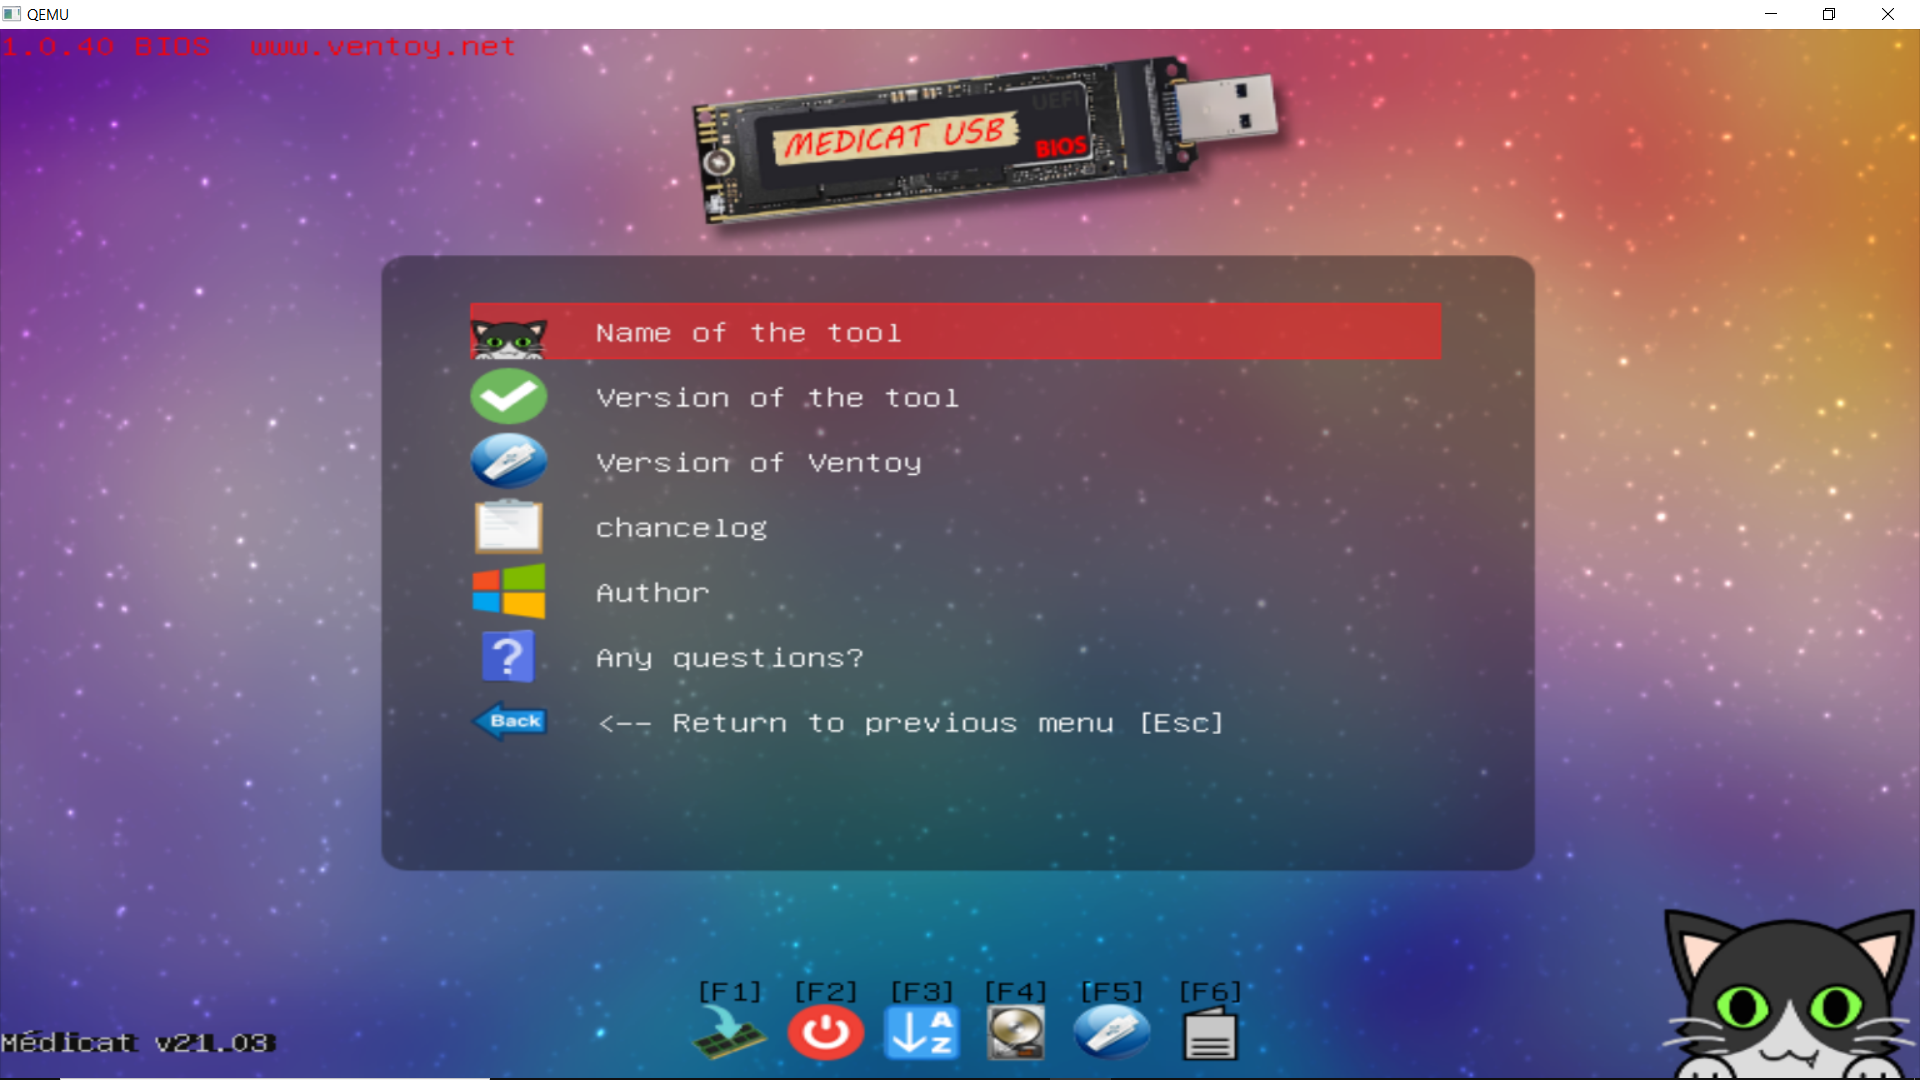Image resolution: width=1920 pixels, height=1080 pixels.
Task: Click the [F2] label
Action: [826, 991]
